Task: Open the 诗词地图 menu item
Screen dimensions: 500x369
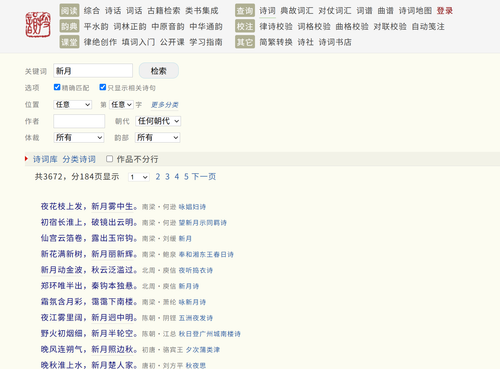Action: pyautogui.click(x=415, y=11)
